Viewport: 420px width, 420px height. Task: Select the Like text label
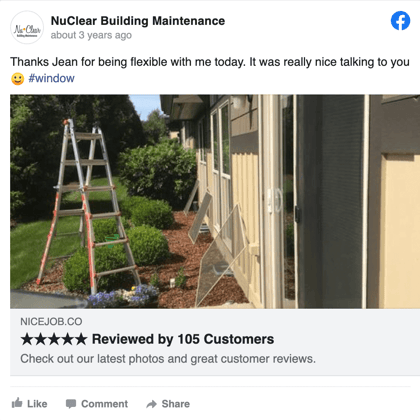coord(37,404)
